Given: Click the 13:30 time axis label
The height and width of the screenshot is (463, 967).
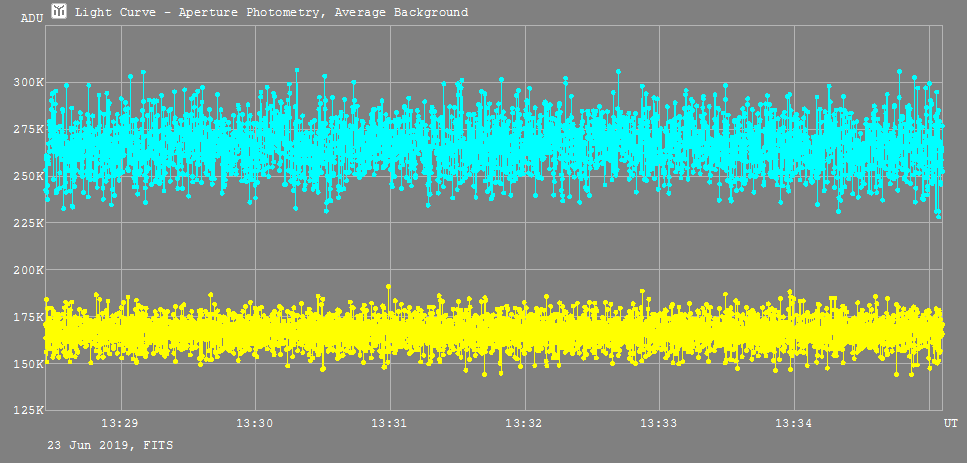Looking at the screenshot, I should pos(255,424).
